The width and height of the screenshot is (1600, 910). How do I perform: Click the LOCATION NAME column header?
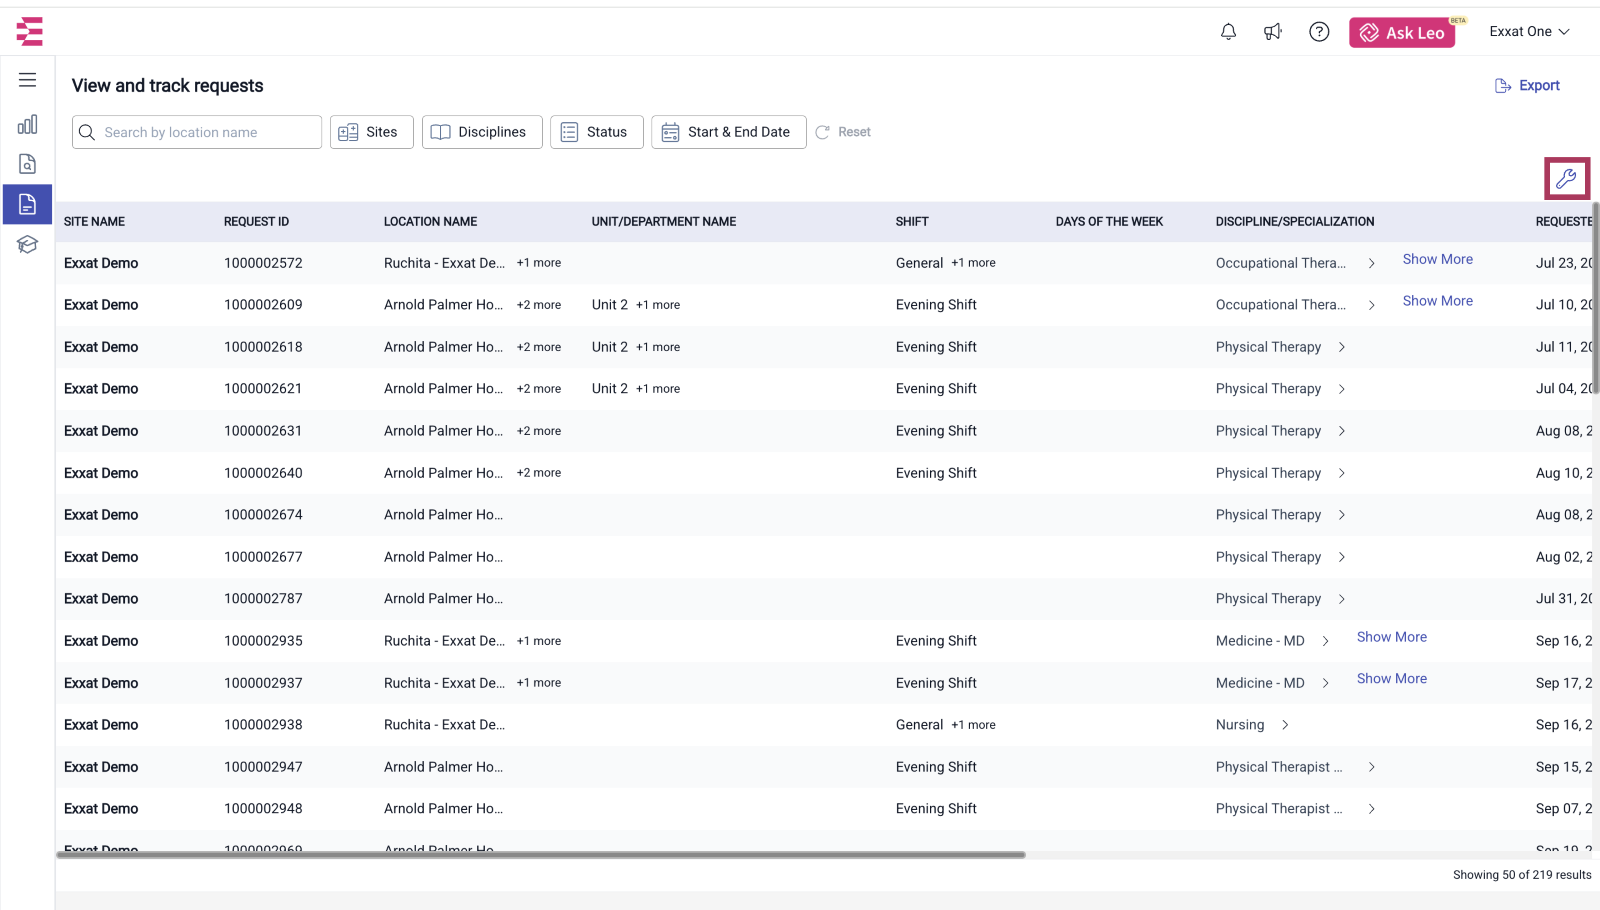(x=430, y=222)
